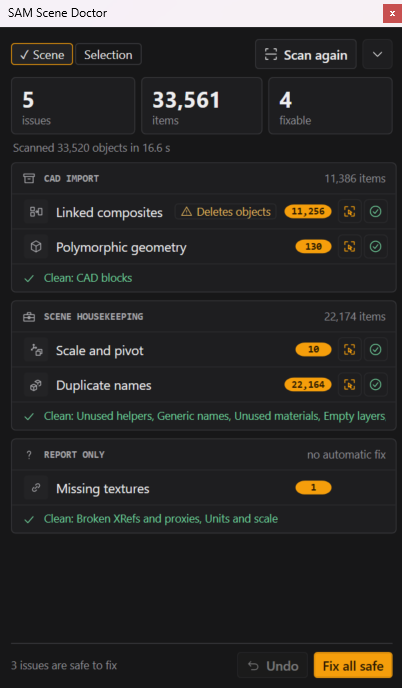Apply fix for Scale and pivot
Screen dimensions: 402x688
coord(376,350)
